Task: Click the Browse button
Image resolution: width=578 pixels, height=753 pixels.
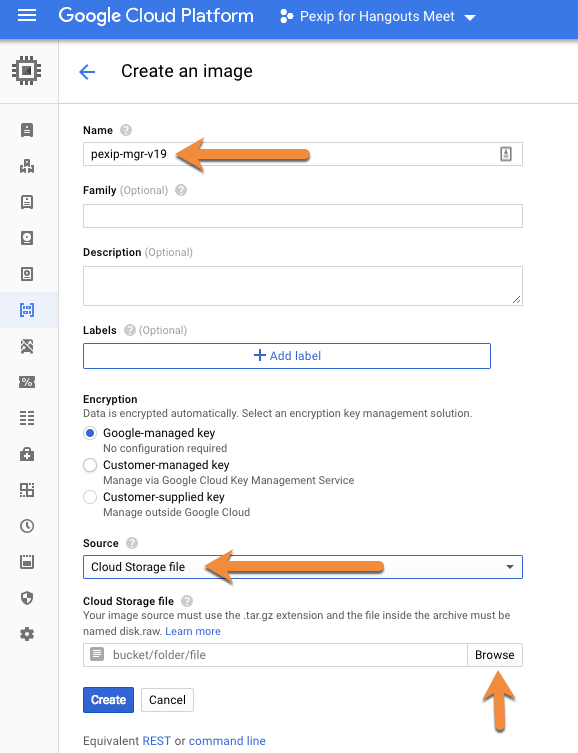Action: (x=494, y=655)
